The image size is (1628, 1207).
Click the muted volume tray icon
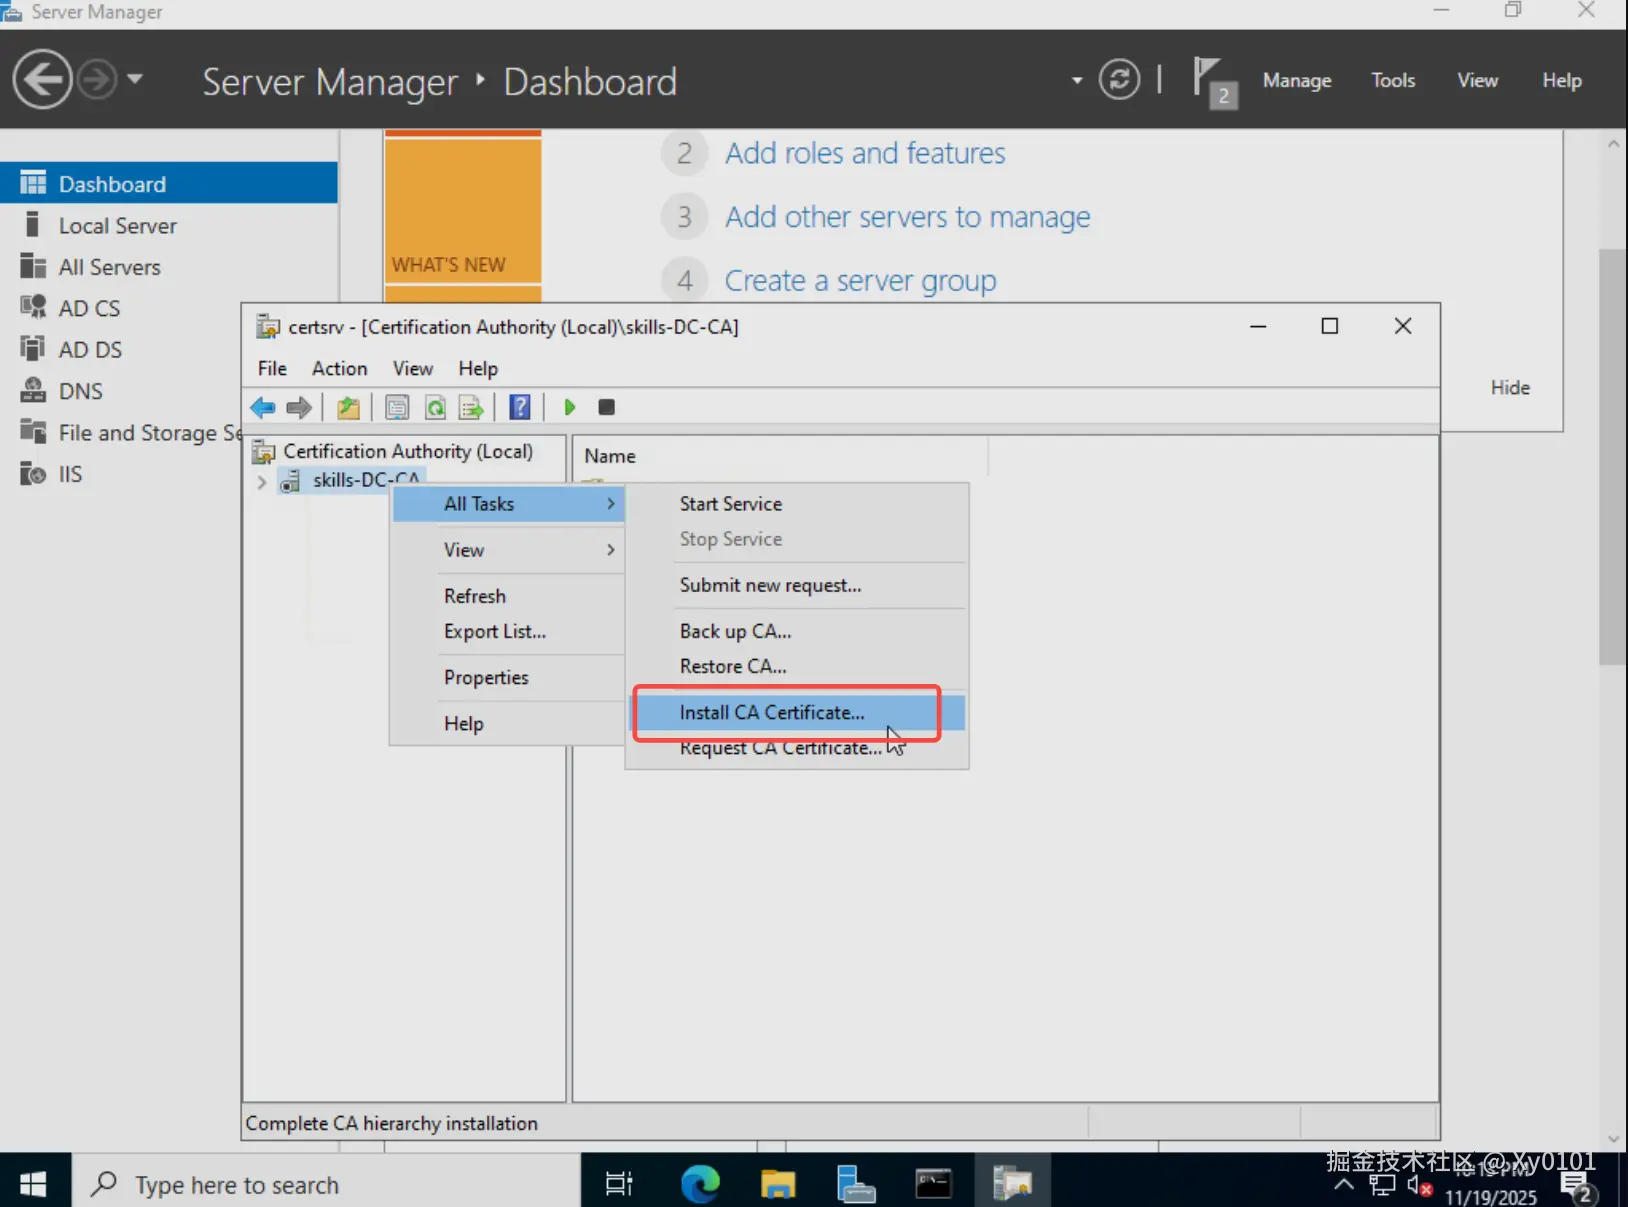click(1420, 1186)
